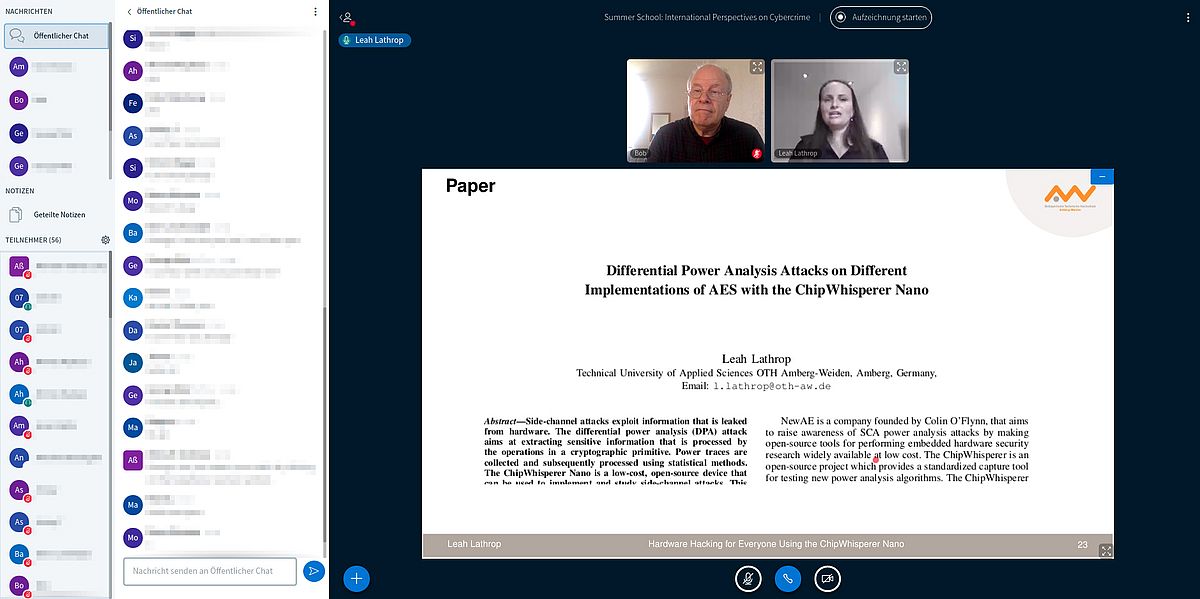Open the Leah Lathrop webcam name dropdown

pos(798,153)
